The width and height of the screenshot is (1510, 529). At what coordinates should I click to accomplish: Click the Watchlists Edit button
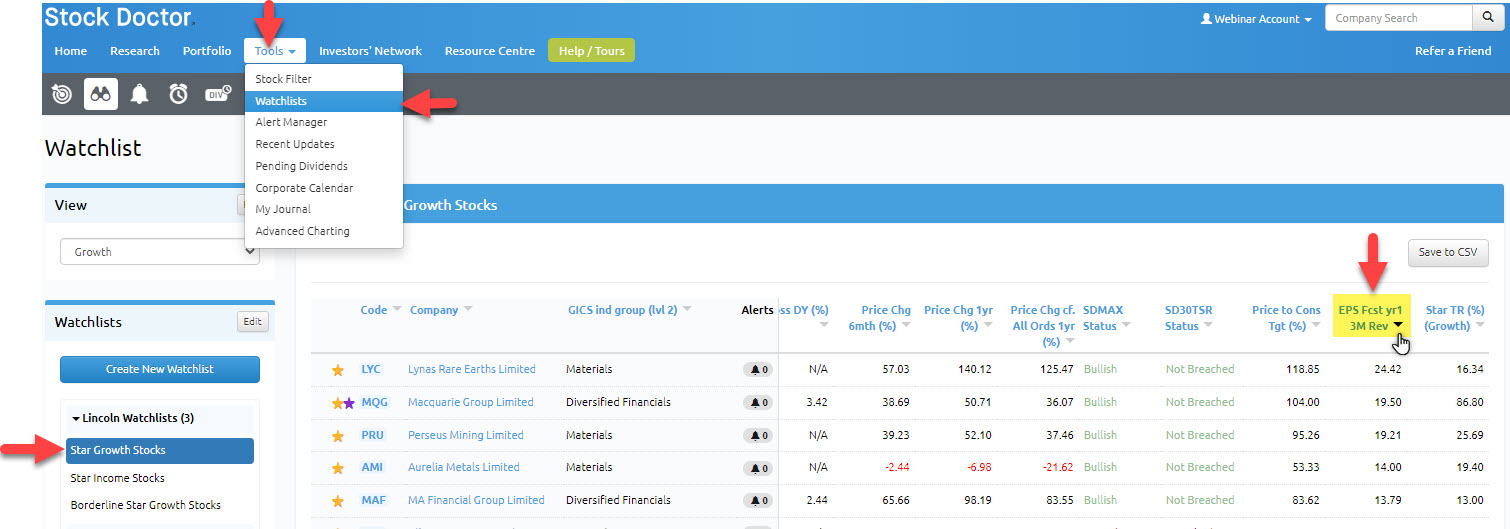[x=253, y=322]
